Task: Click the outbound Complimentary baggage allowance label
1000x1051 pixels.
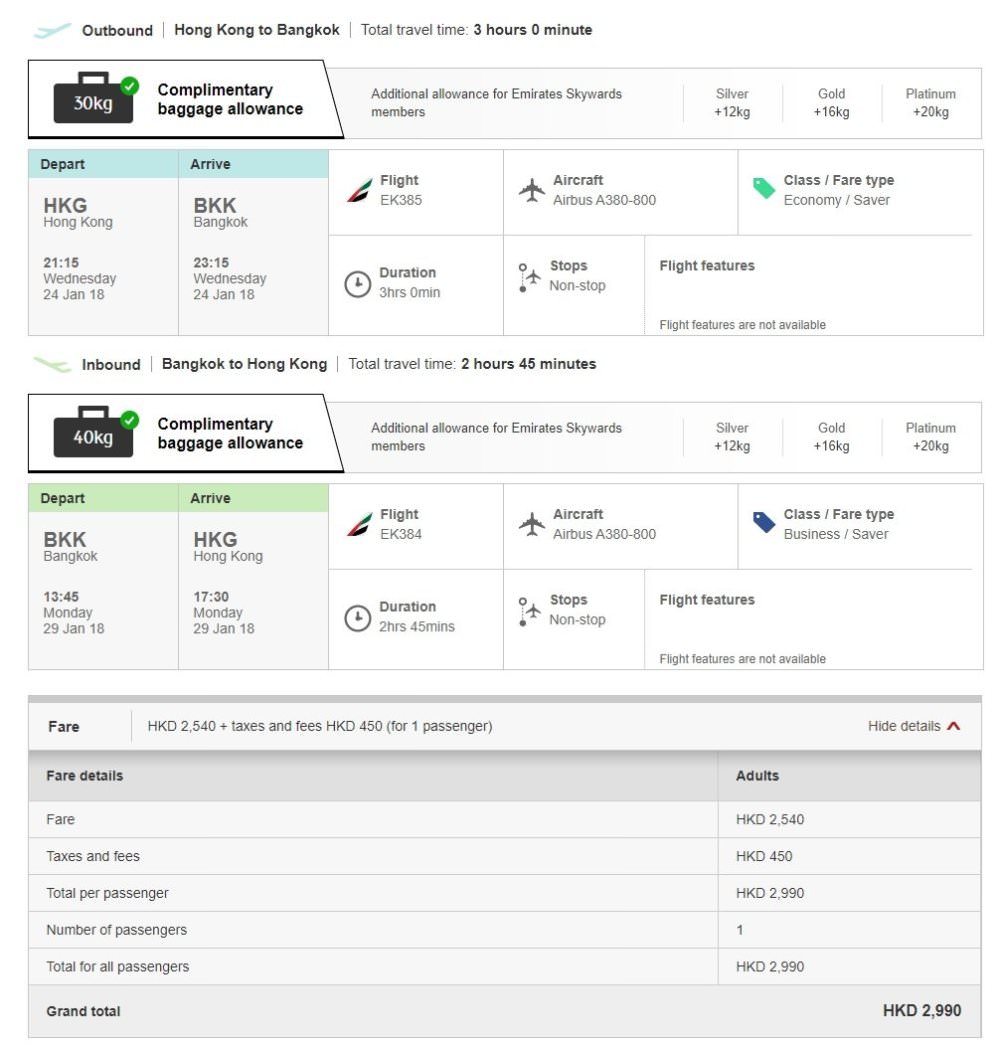Action: (x=230, y=99)
